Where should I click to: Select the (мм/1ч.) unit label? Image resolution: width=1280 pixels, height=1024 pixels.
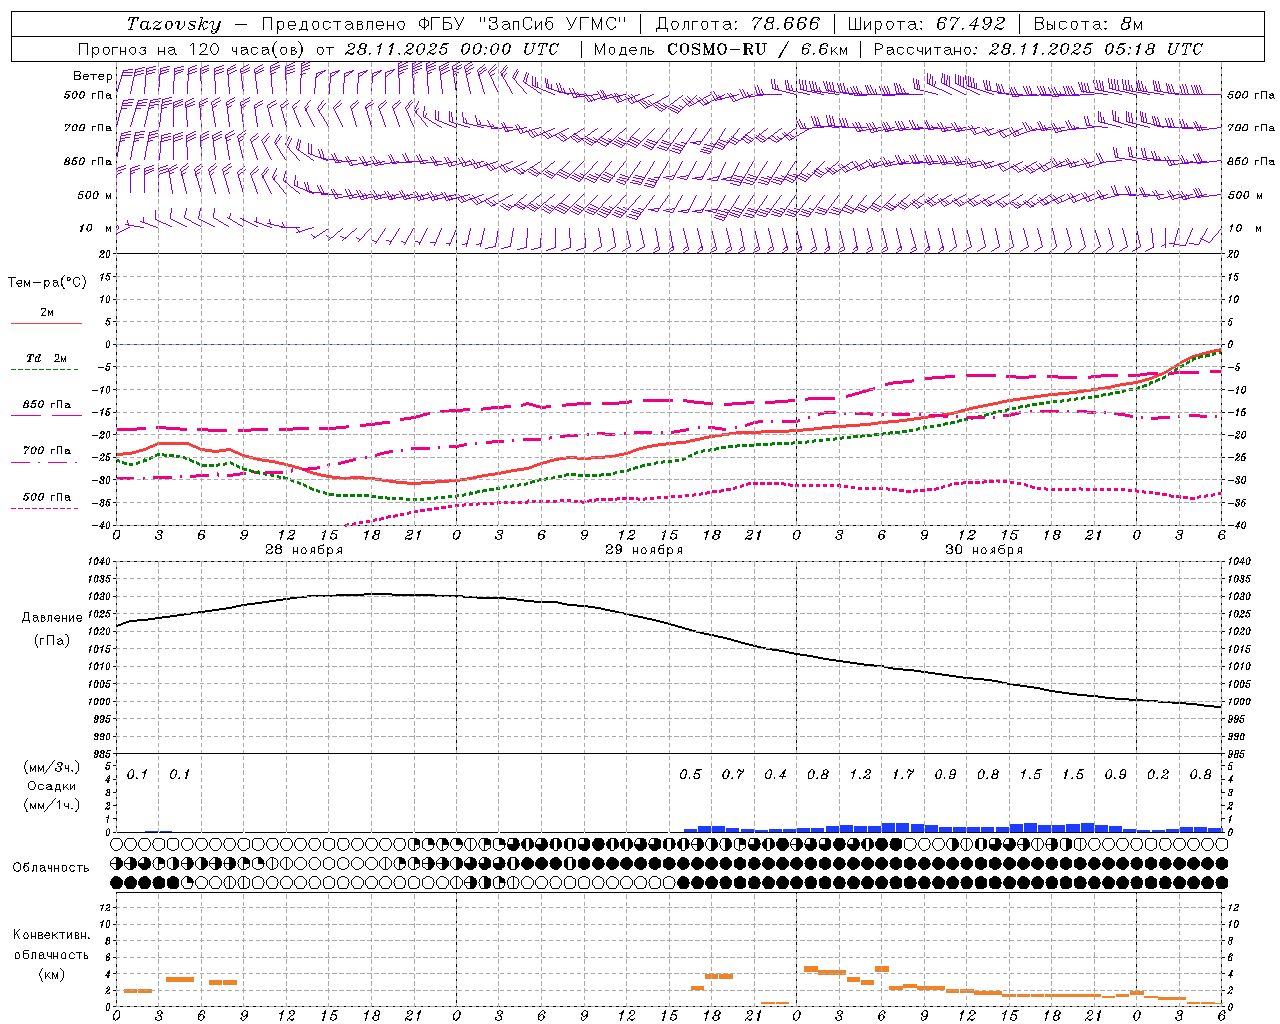tap(52, 805)
